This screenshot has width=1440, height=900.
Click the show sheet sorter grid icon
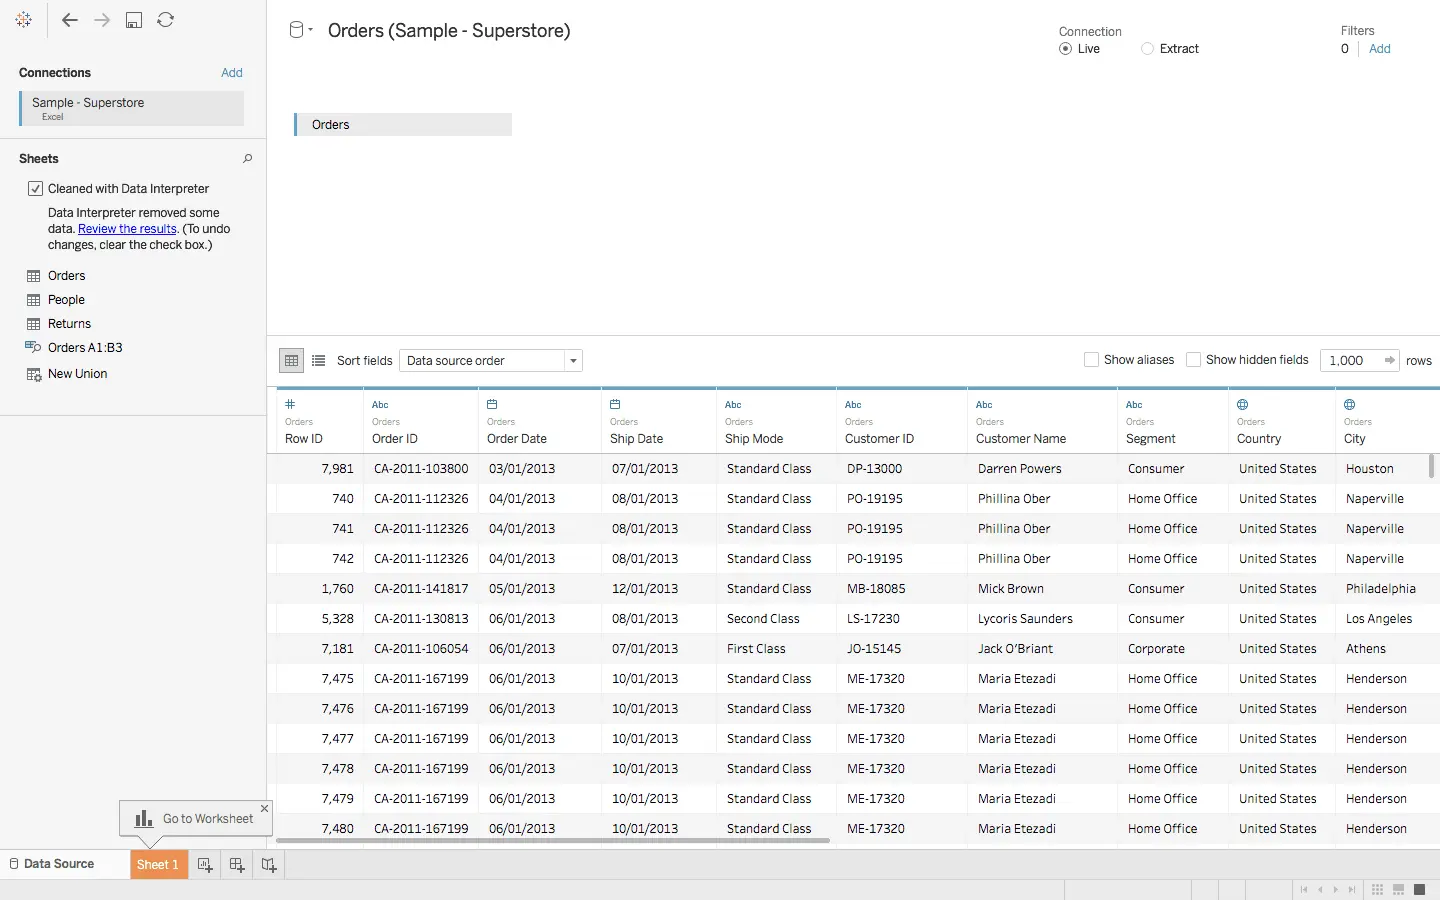(x=1377, y=889)
